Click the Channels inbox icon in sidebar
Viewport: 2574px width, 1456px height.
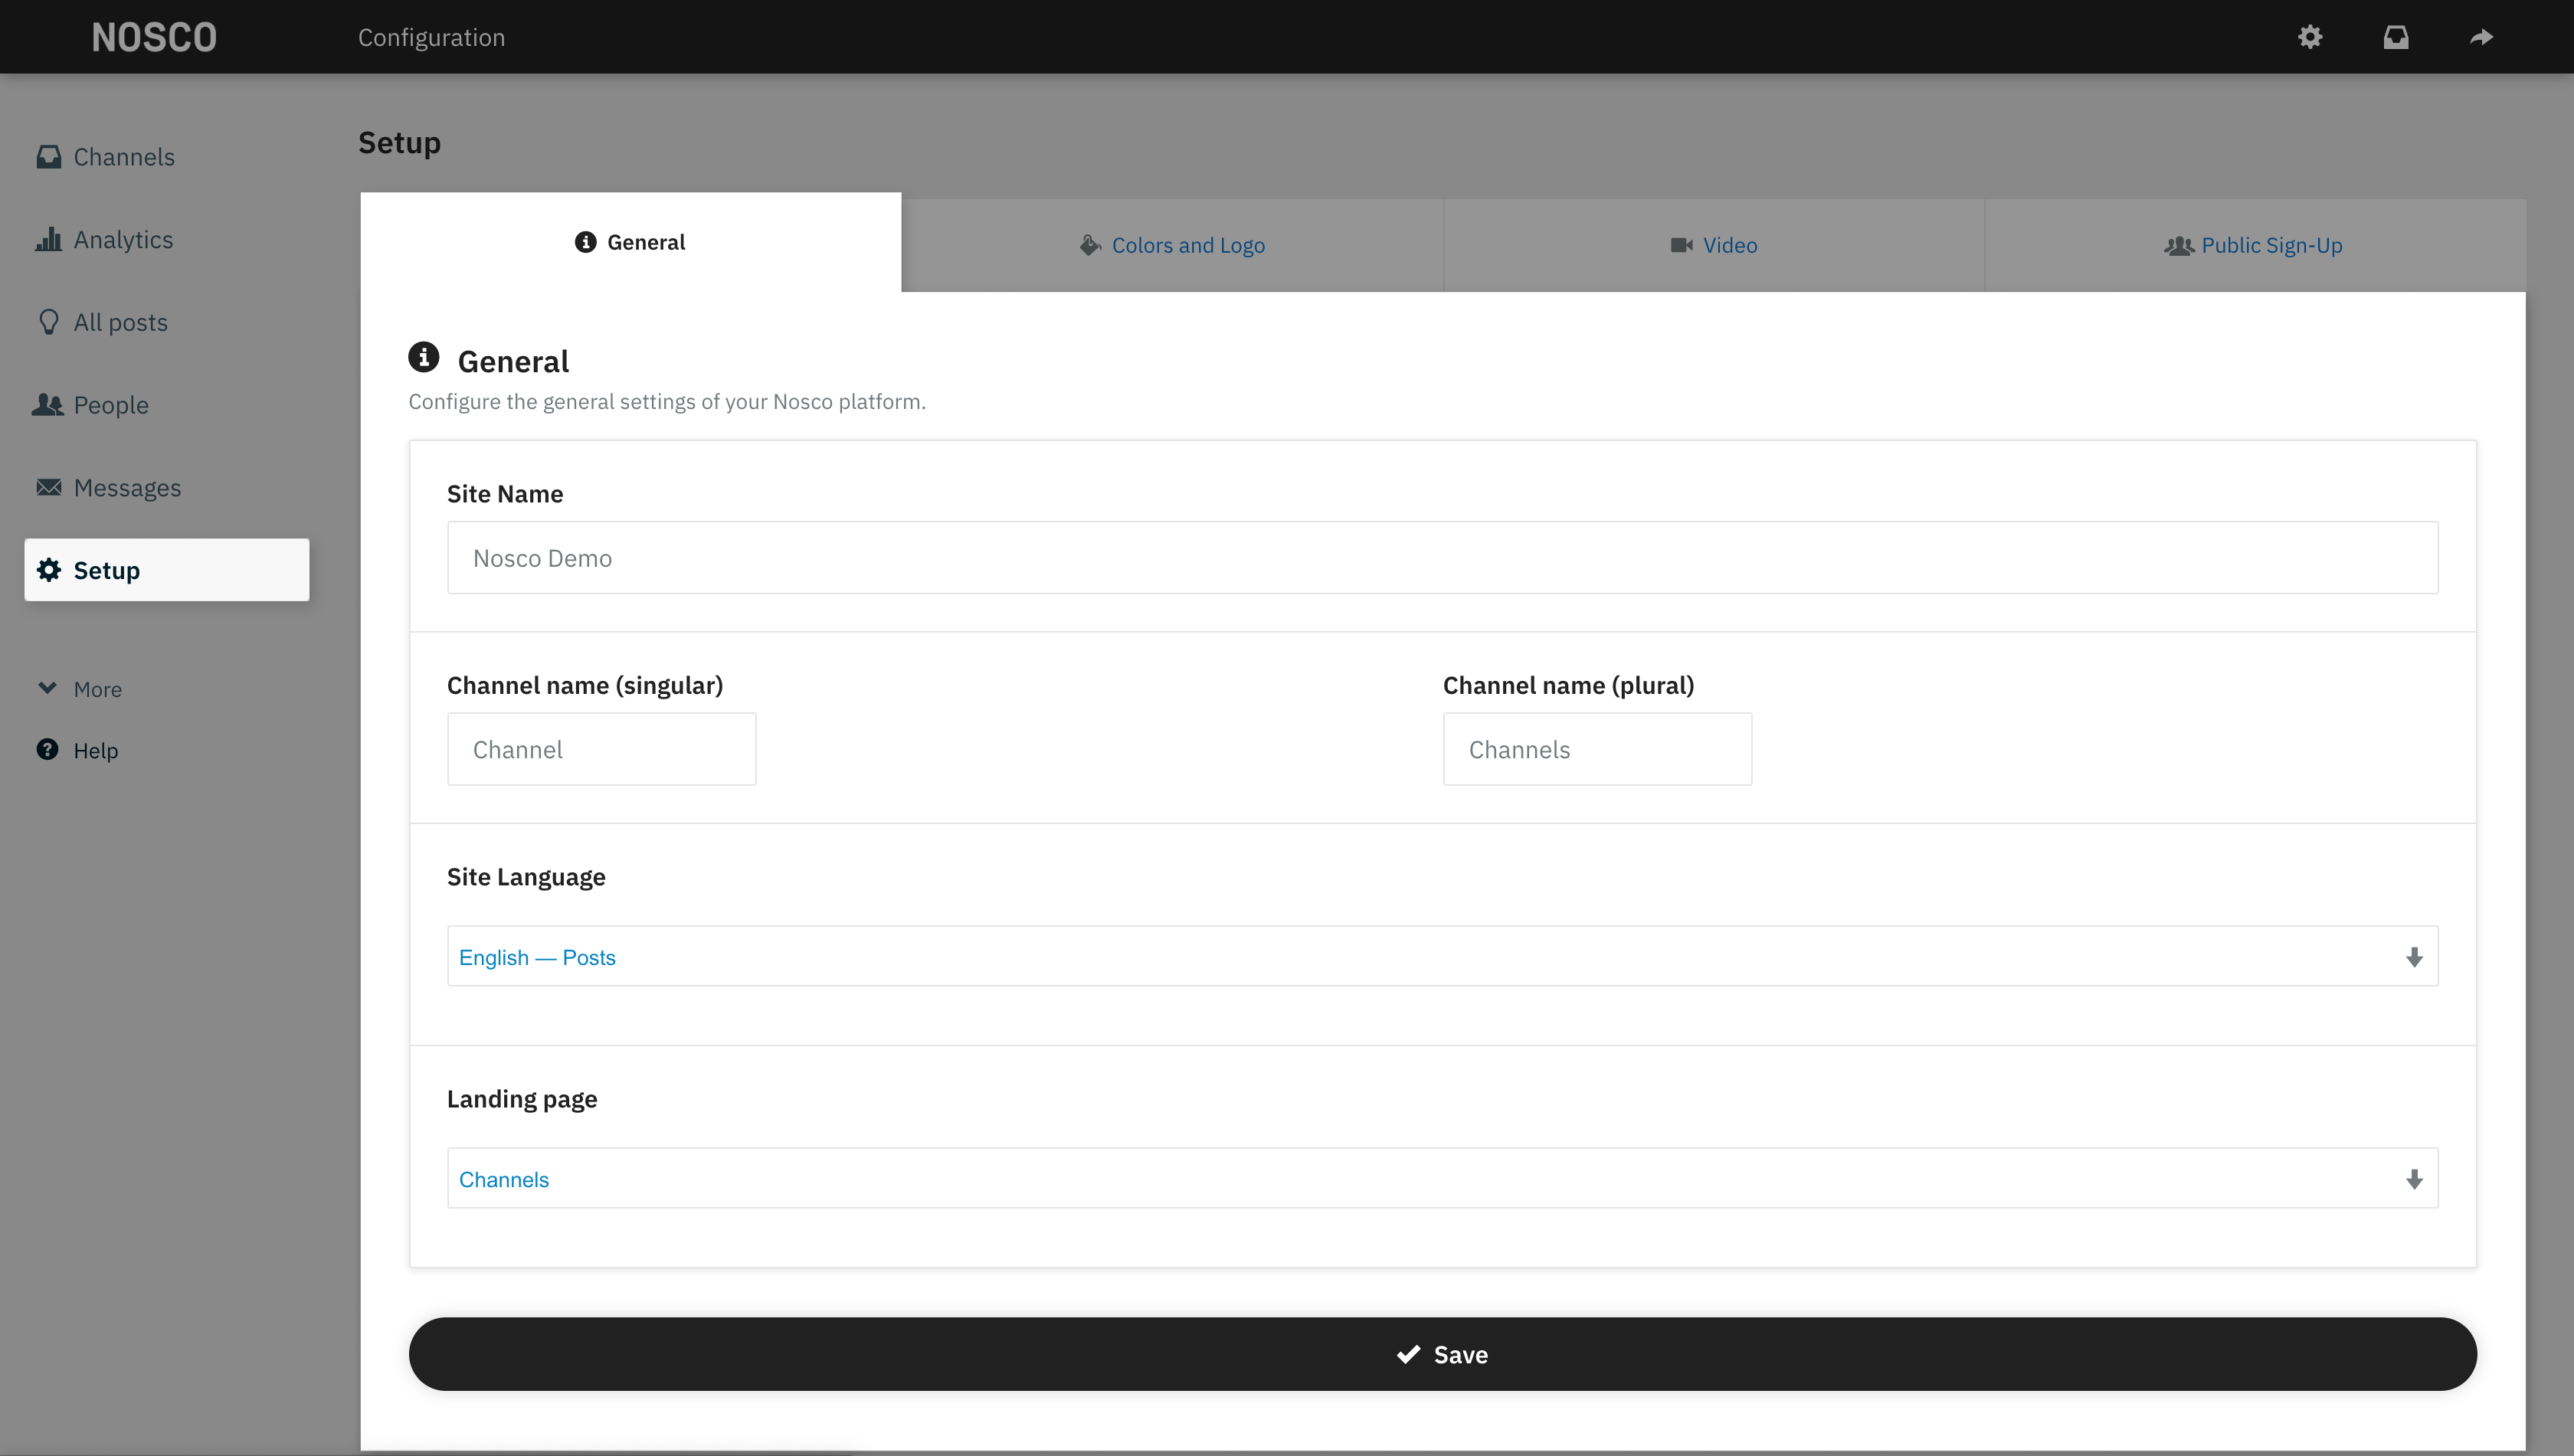pyautogui.click(x=48, y=157)
